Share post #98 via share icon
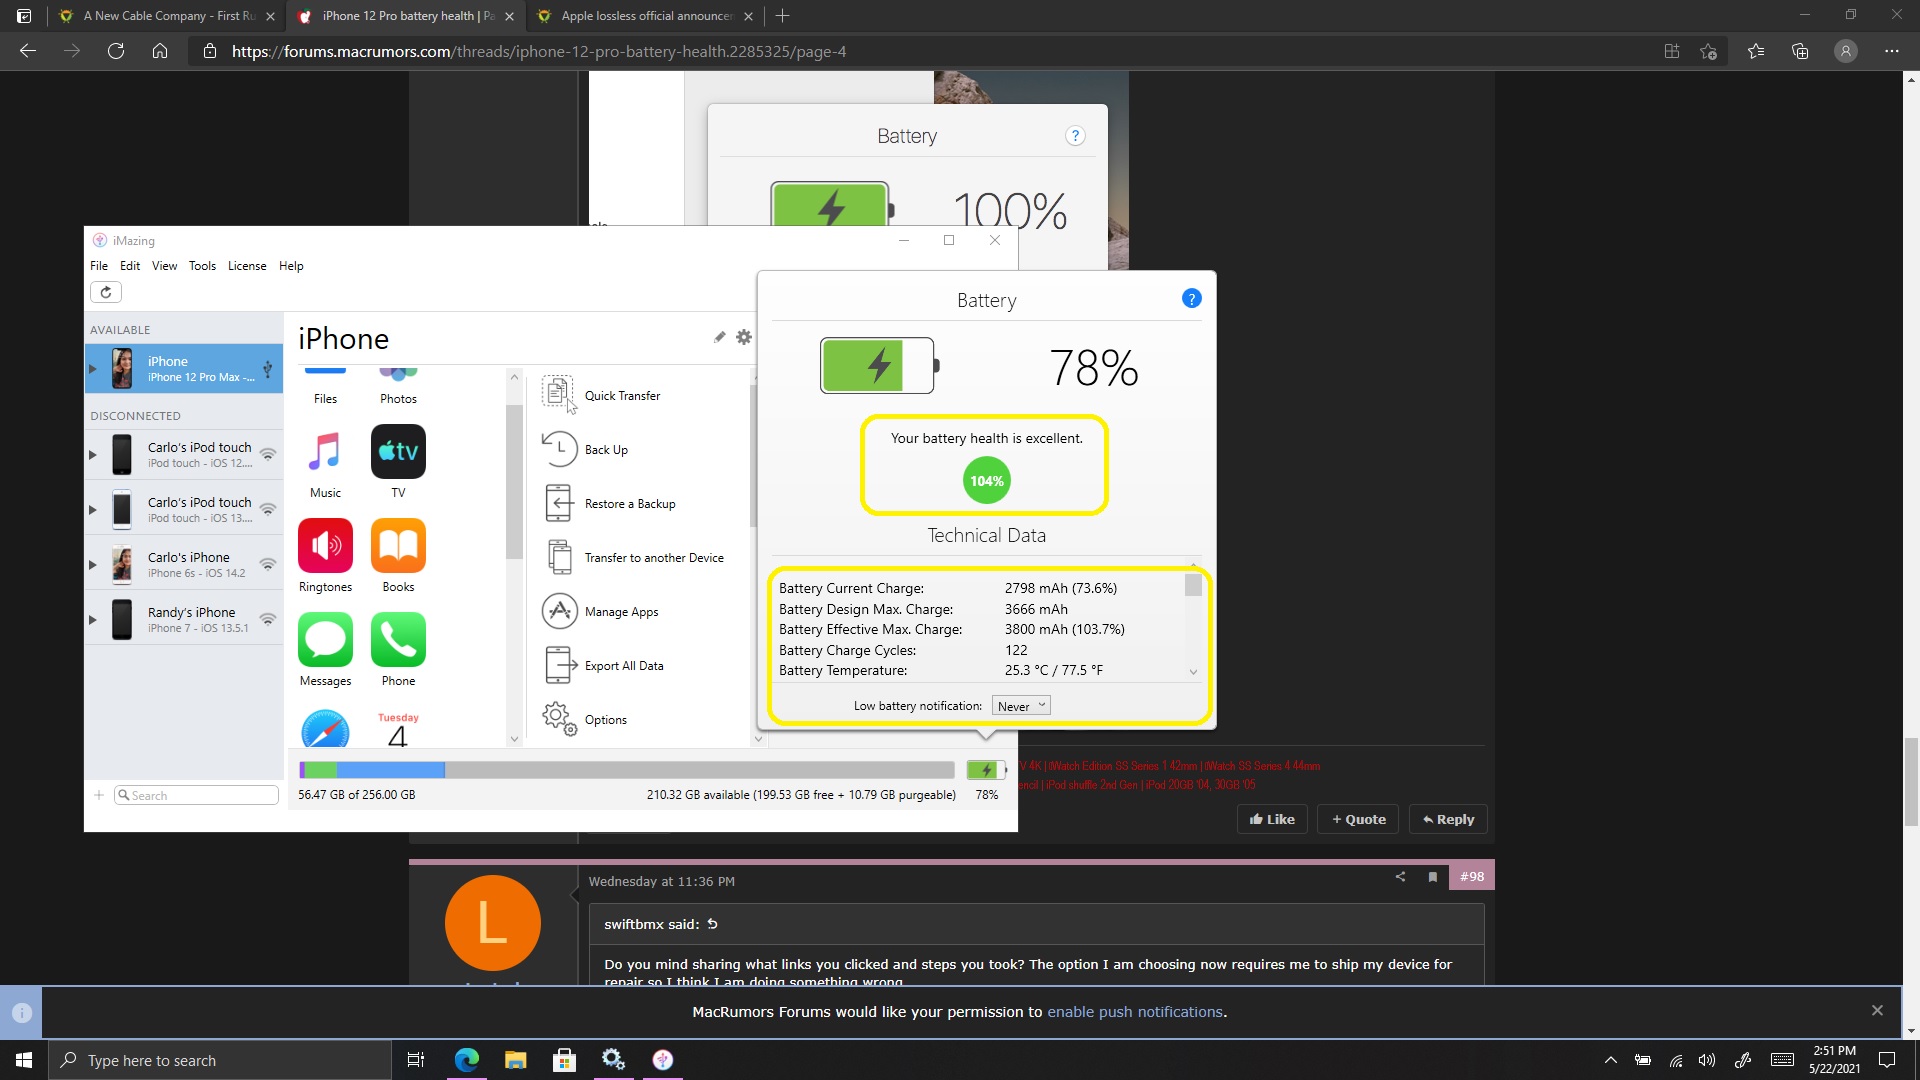The width and height of the screenshot is (1920, 1080). [x=1400, y=877]
